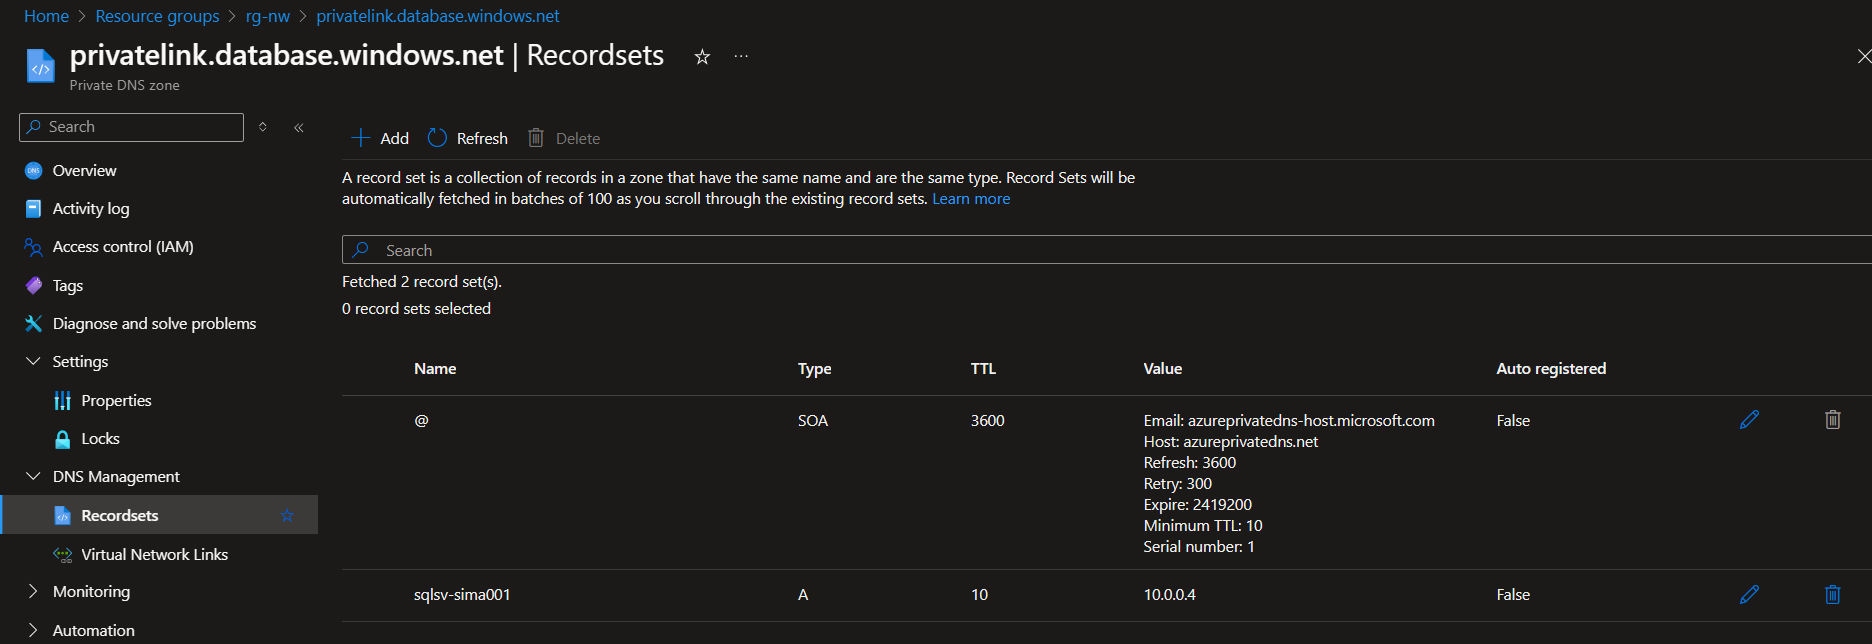1872x644 pixels.
Task: Delete the sqlsv-sima001 record via trash icon
Action: 1832,594
